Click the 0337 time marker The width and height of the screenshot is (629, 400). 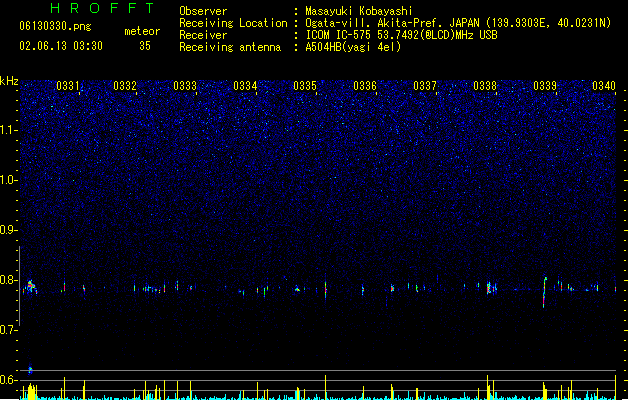[x=425, y=85]
